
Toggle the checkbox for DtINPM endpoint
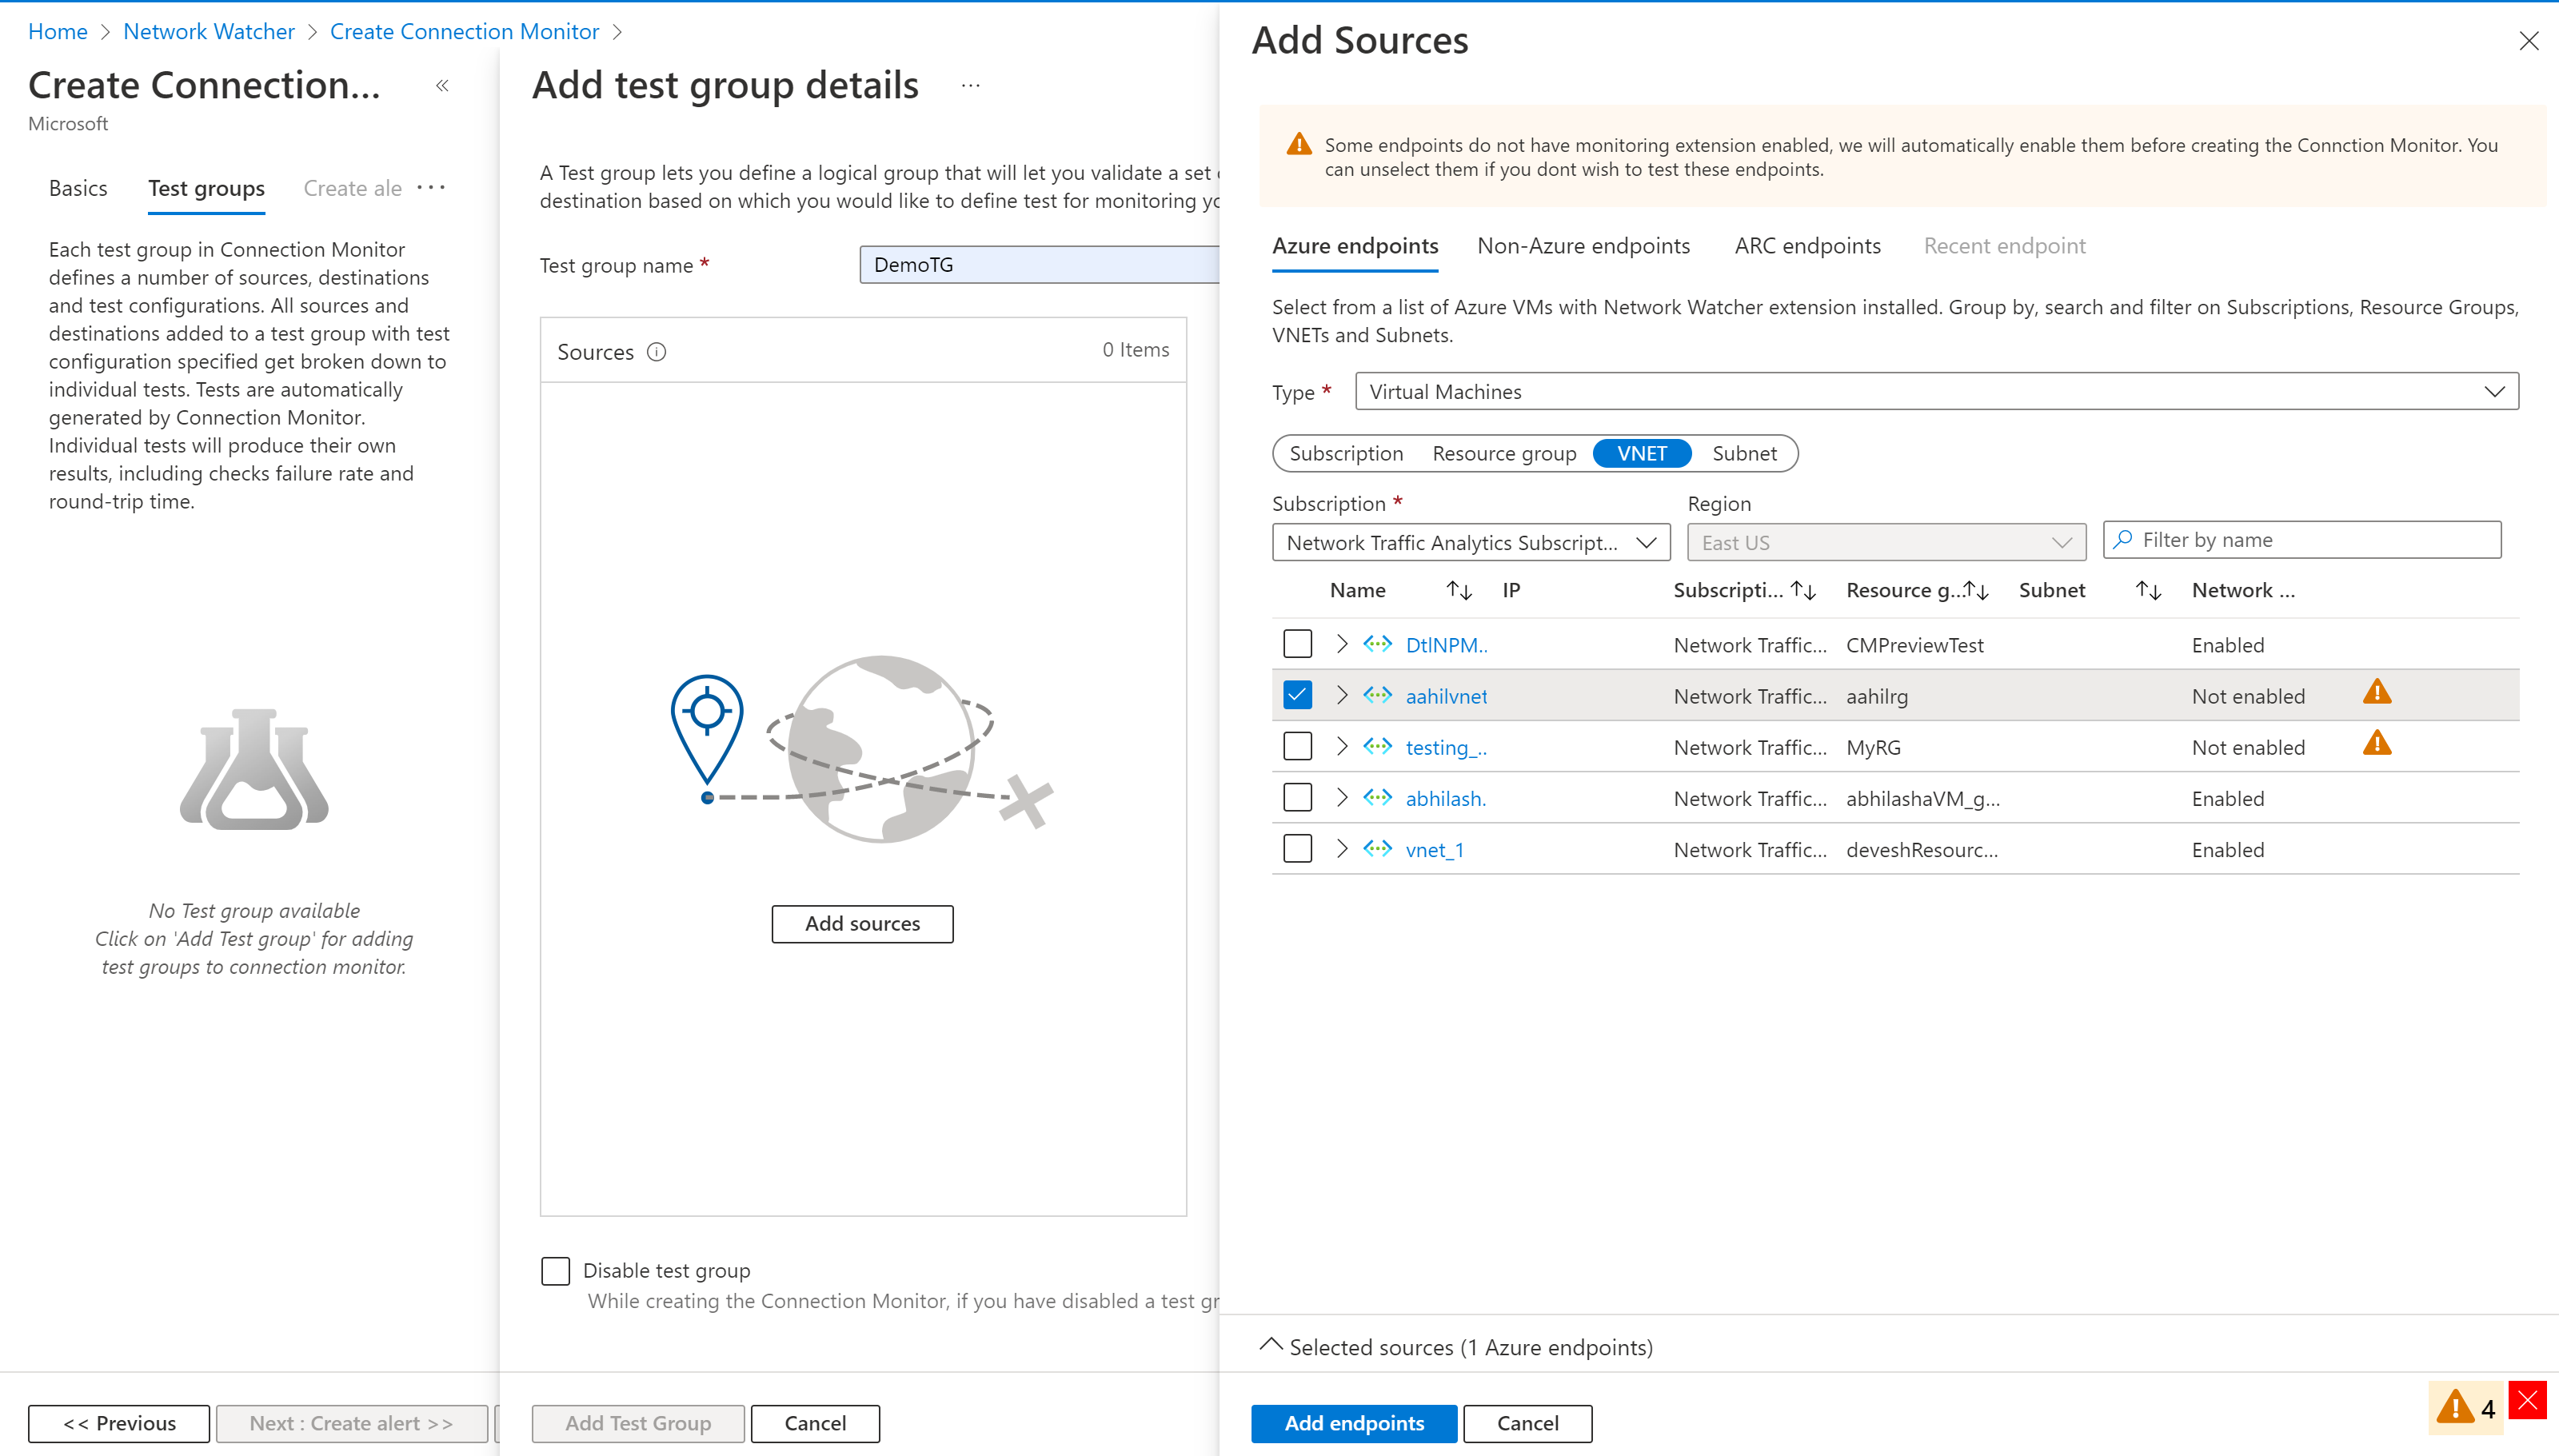pyautogui.click(x=1297, y=643)
